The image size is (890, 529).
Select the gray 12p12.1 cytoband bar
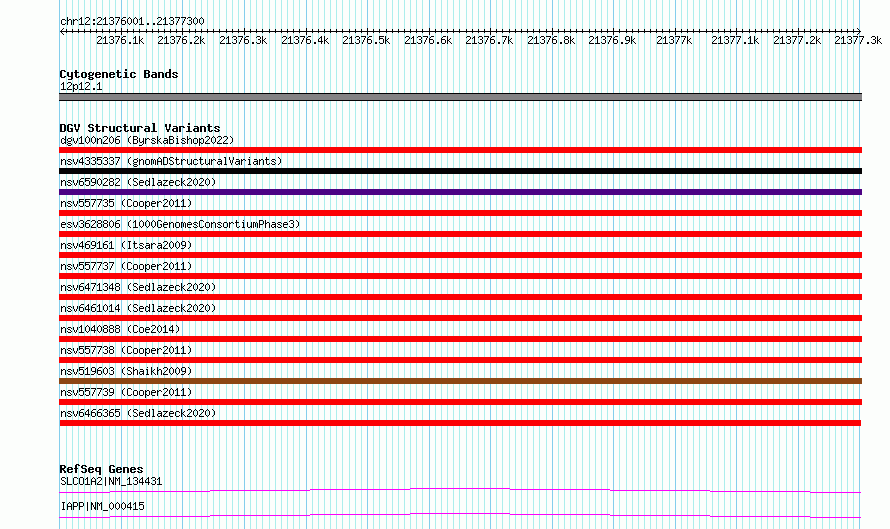460,98
